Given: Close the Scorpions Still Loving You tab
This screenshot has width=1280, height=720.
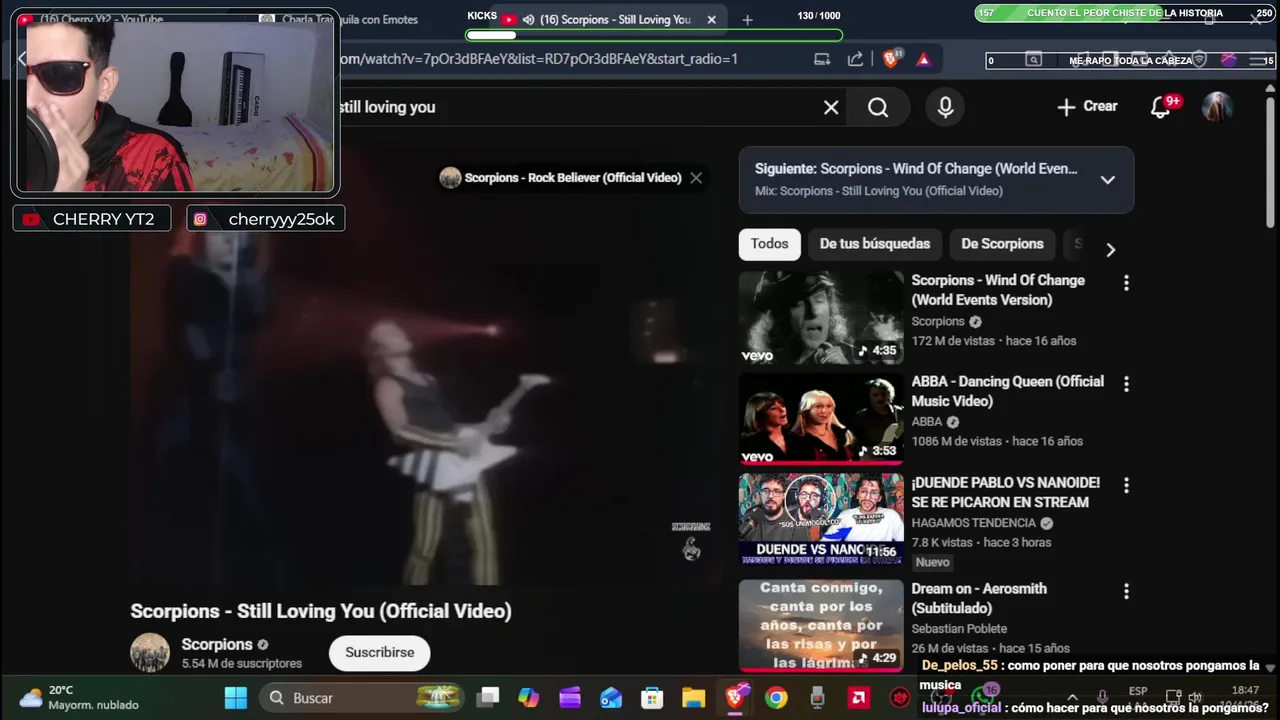Looking at the screenshot, I should [x=712, y=20].
